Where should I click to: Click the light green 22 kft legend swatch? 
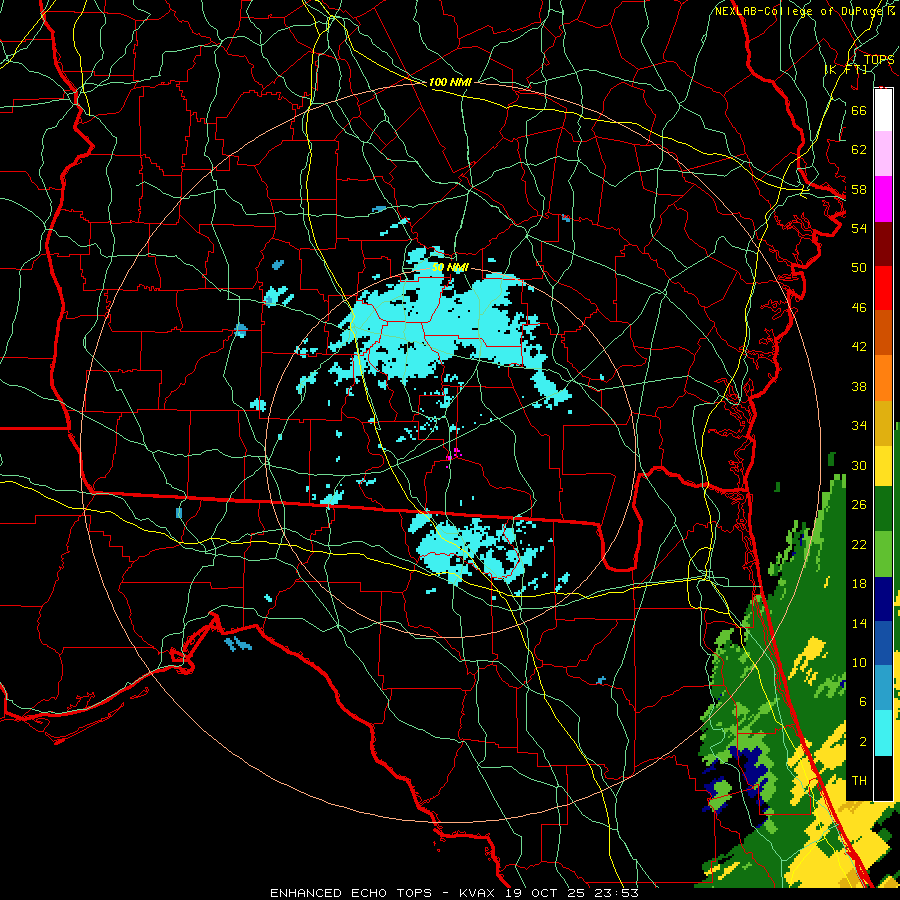883,555
